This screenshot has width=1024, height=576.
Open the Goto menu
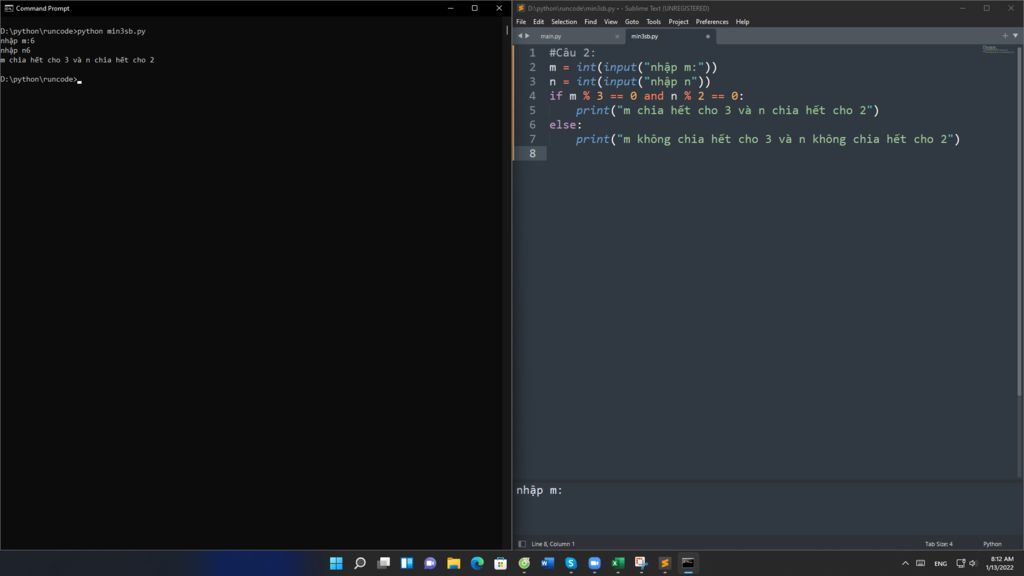point(632,22)
